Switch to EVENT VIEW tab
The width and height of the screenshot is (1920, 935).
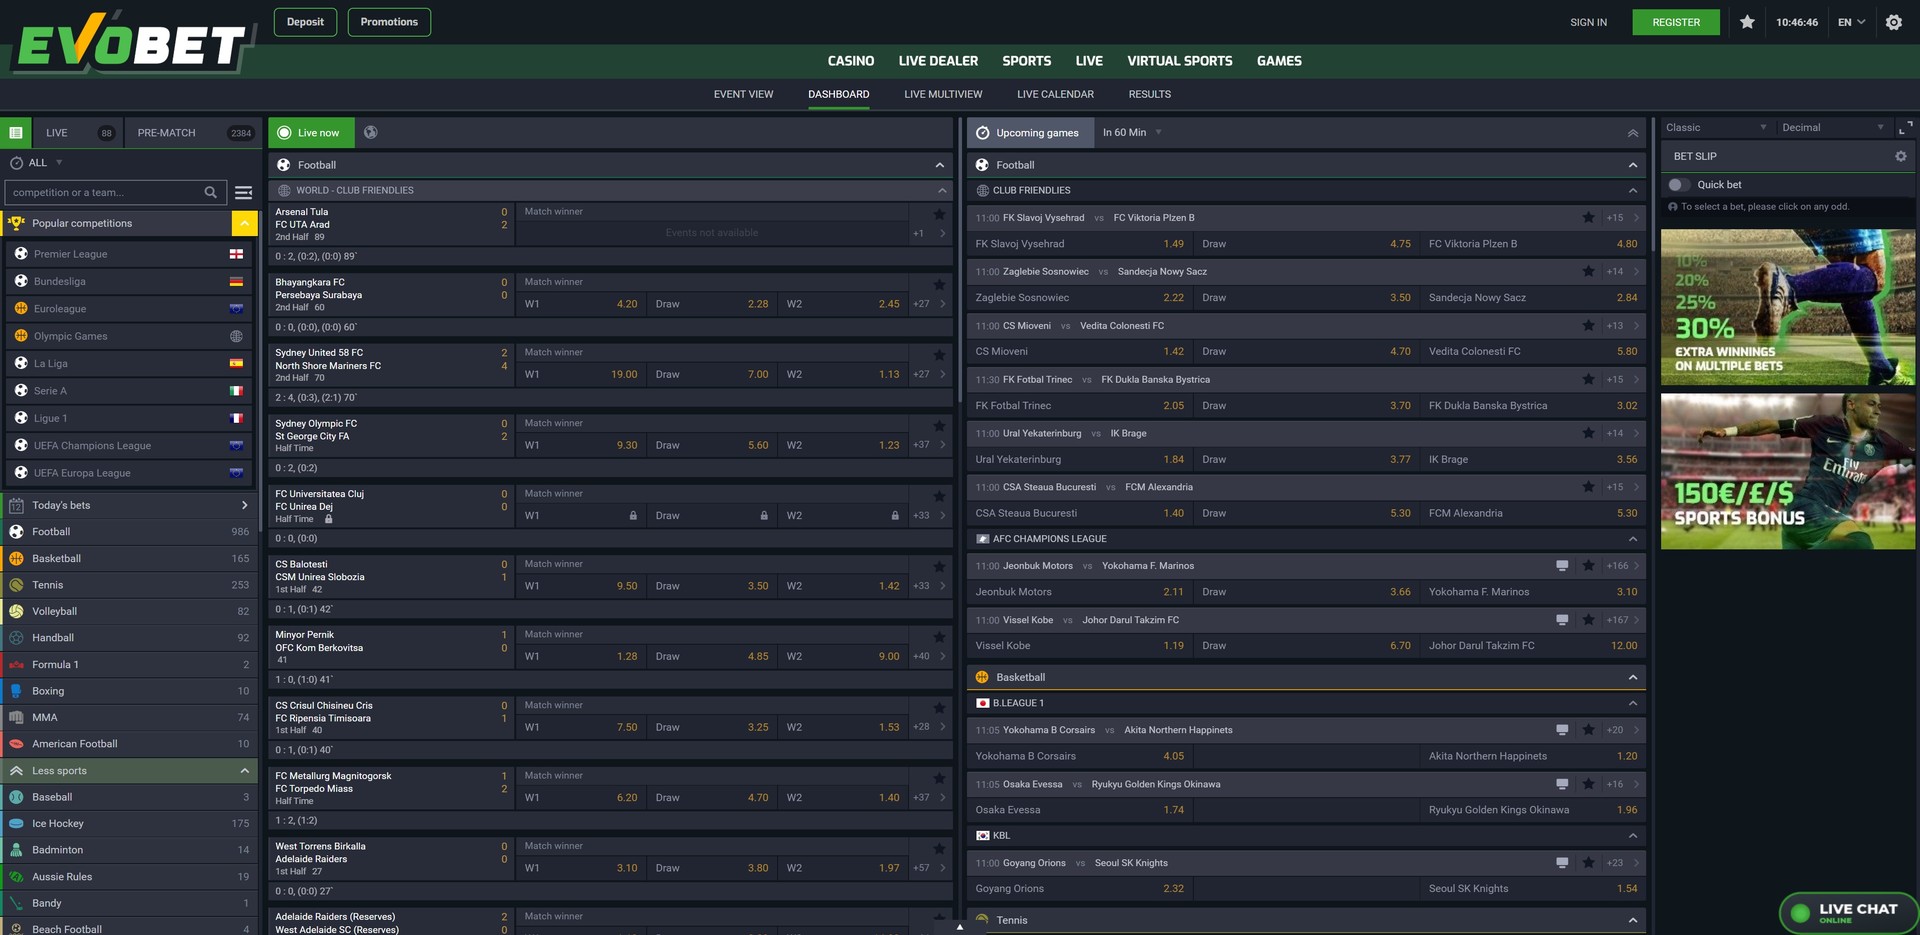coord(743,94)
